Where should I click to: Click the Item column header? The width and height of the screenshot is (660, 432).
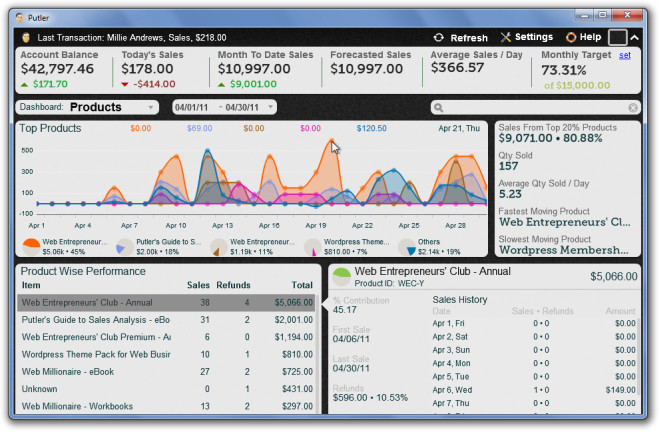[x=31, y=285]
